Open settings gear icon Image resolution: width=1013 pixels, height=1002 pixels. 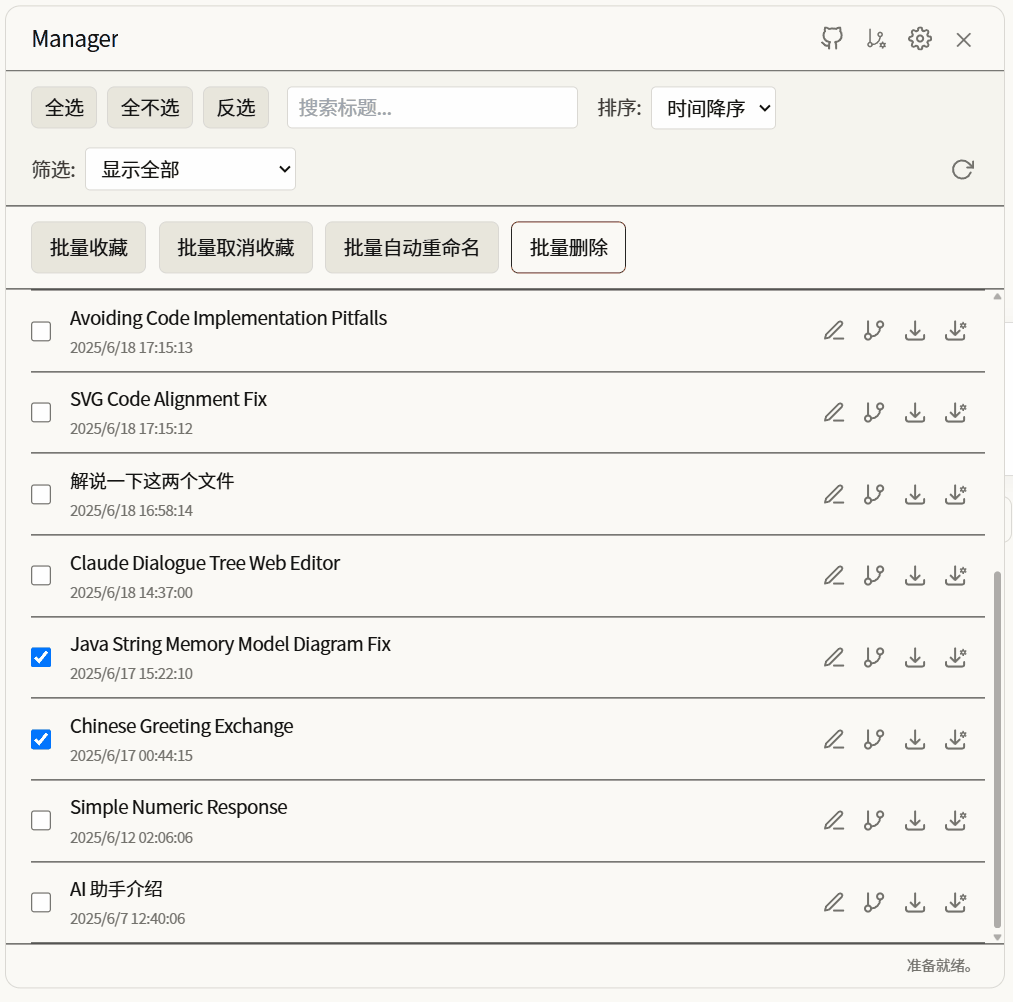click(920, 39)
